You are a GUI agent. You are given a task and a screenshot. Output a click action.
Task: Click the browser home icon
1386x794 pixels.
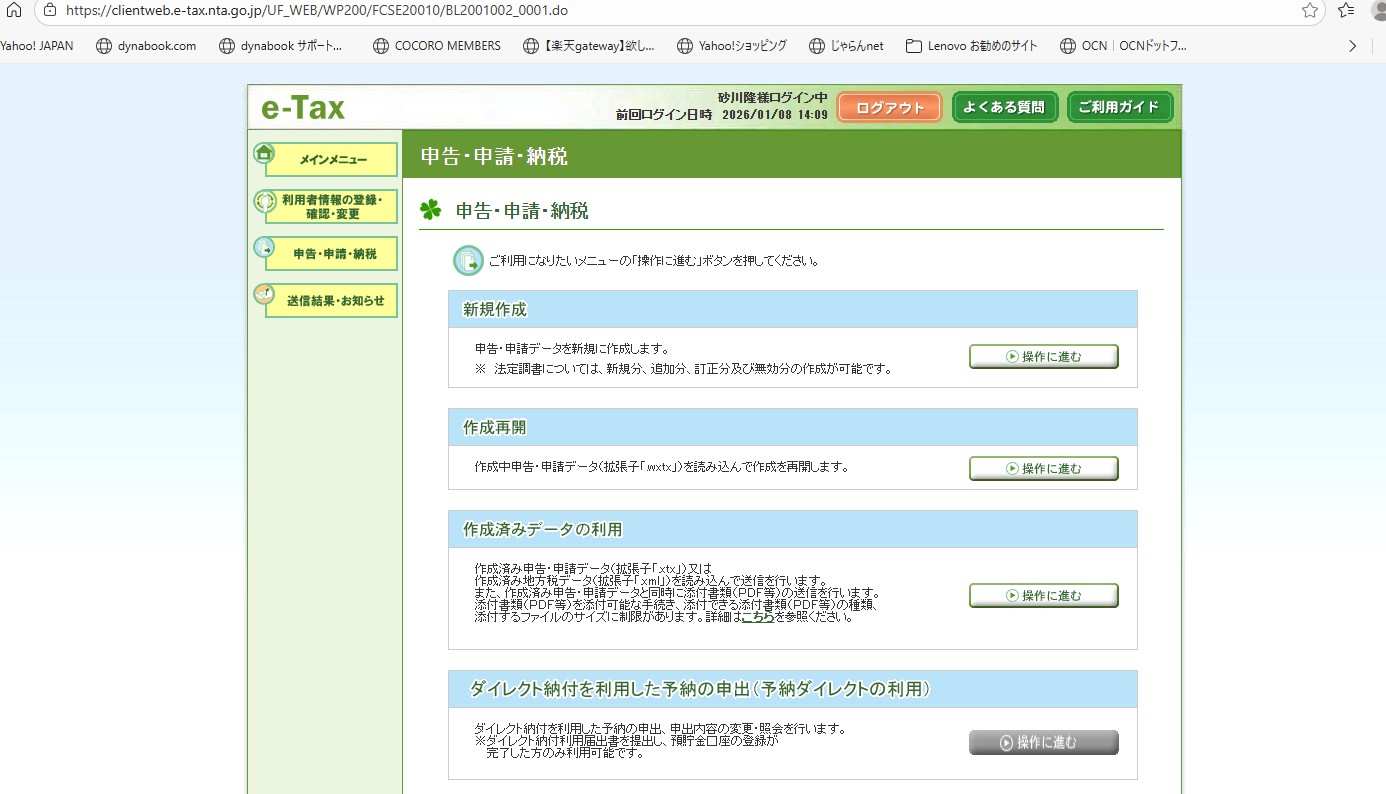coord(13,10)
